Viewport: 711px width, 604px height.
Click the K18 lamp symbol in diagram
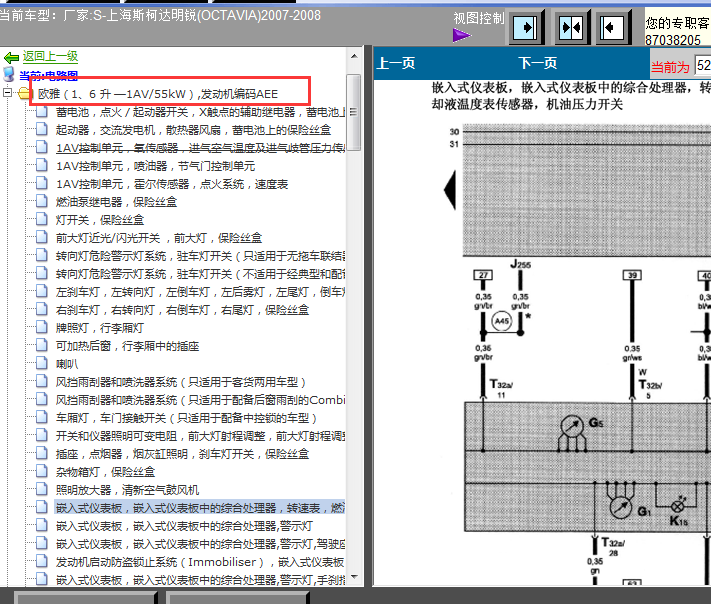tap(678, 506)
